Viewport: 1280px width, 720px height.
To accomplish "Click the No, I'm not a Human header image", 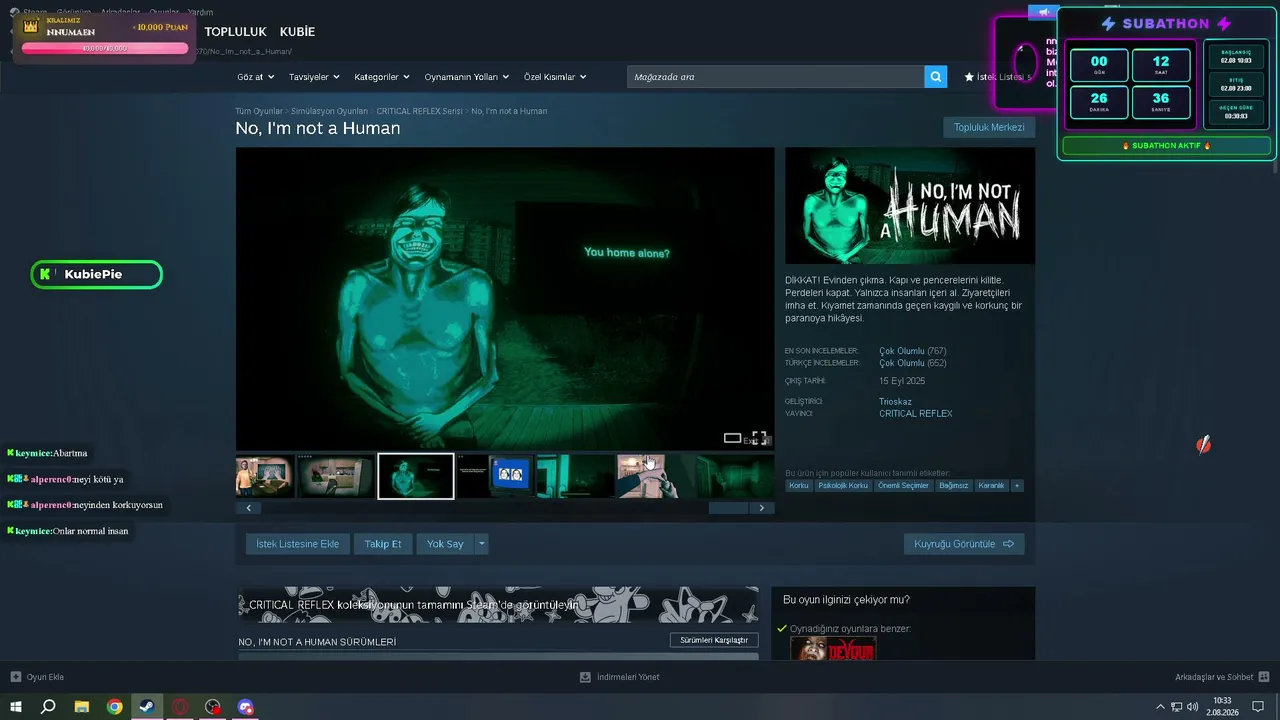I will point(910,206).
